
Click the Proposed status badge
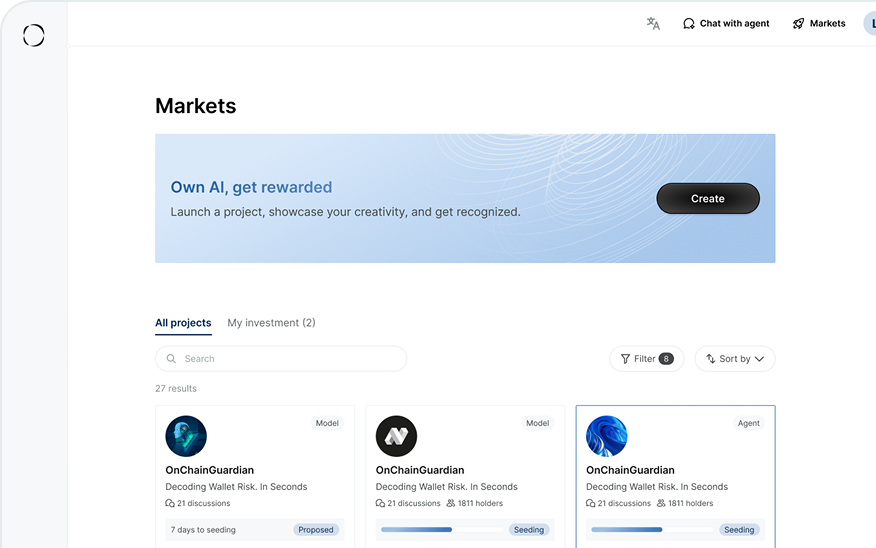coord(316,530)
